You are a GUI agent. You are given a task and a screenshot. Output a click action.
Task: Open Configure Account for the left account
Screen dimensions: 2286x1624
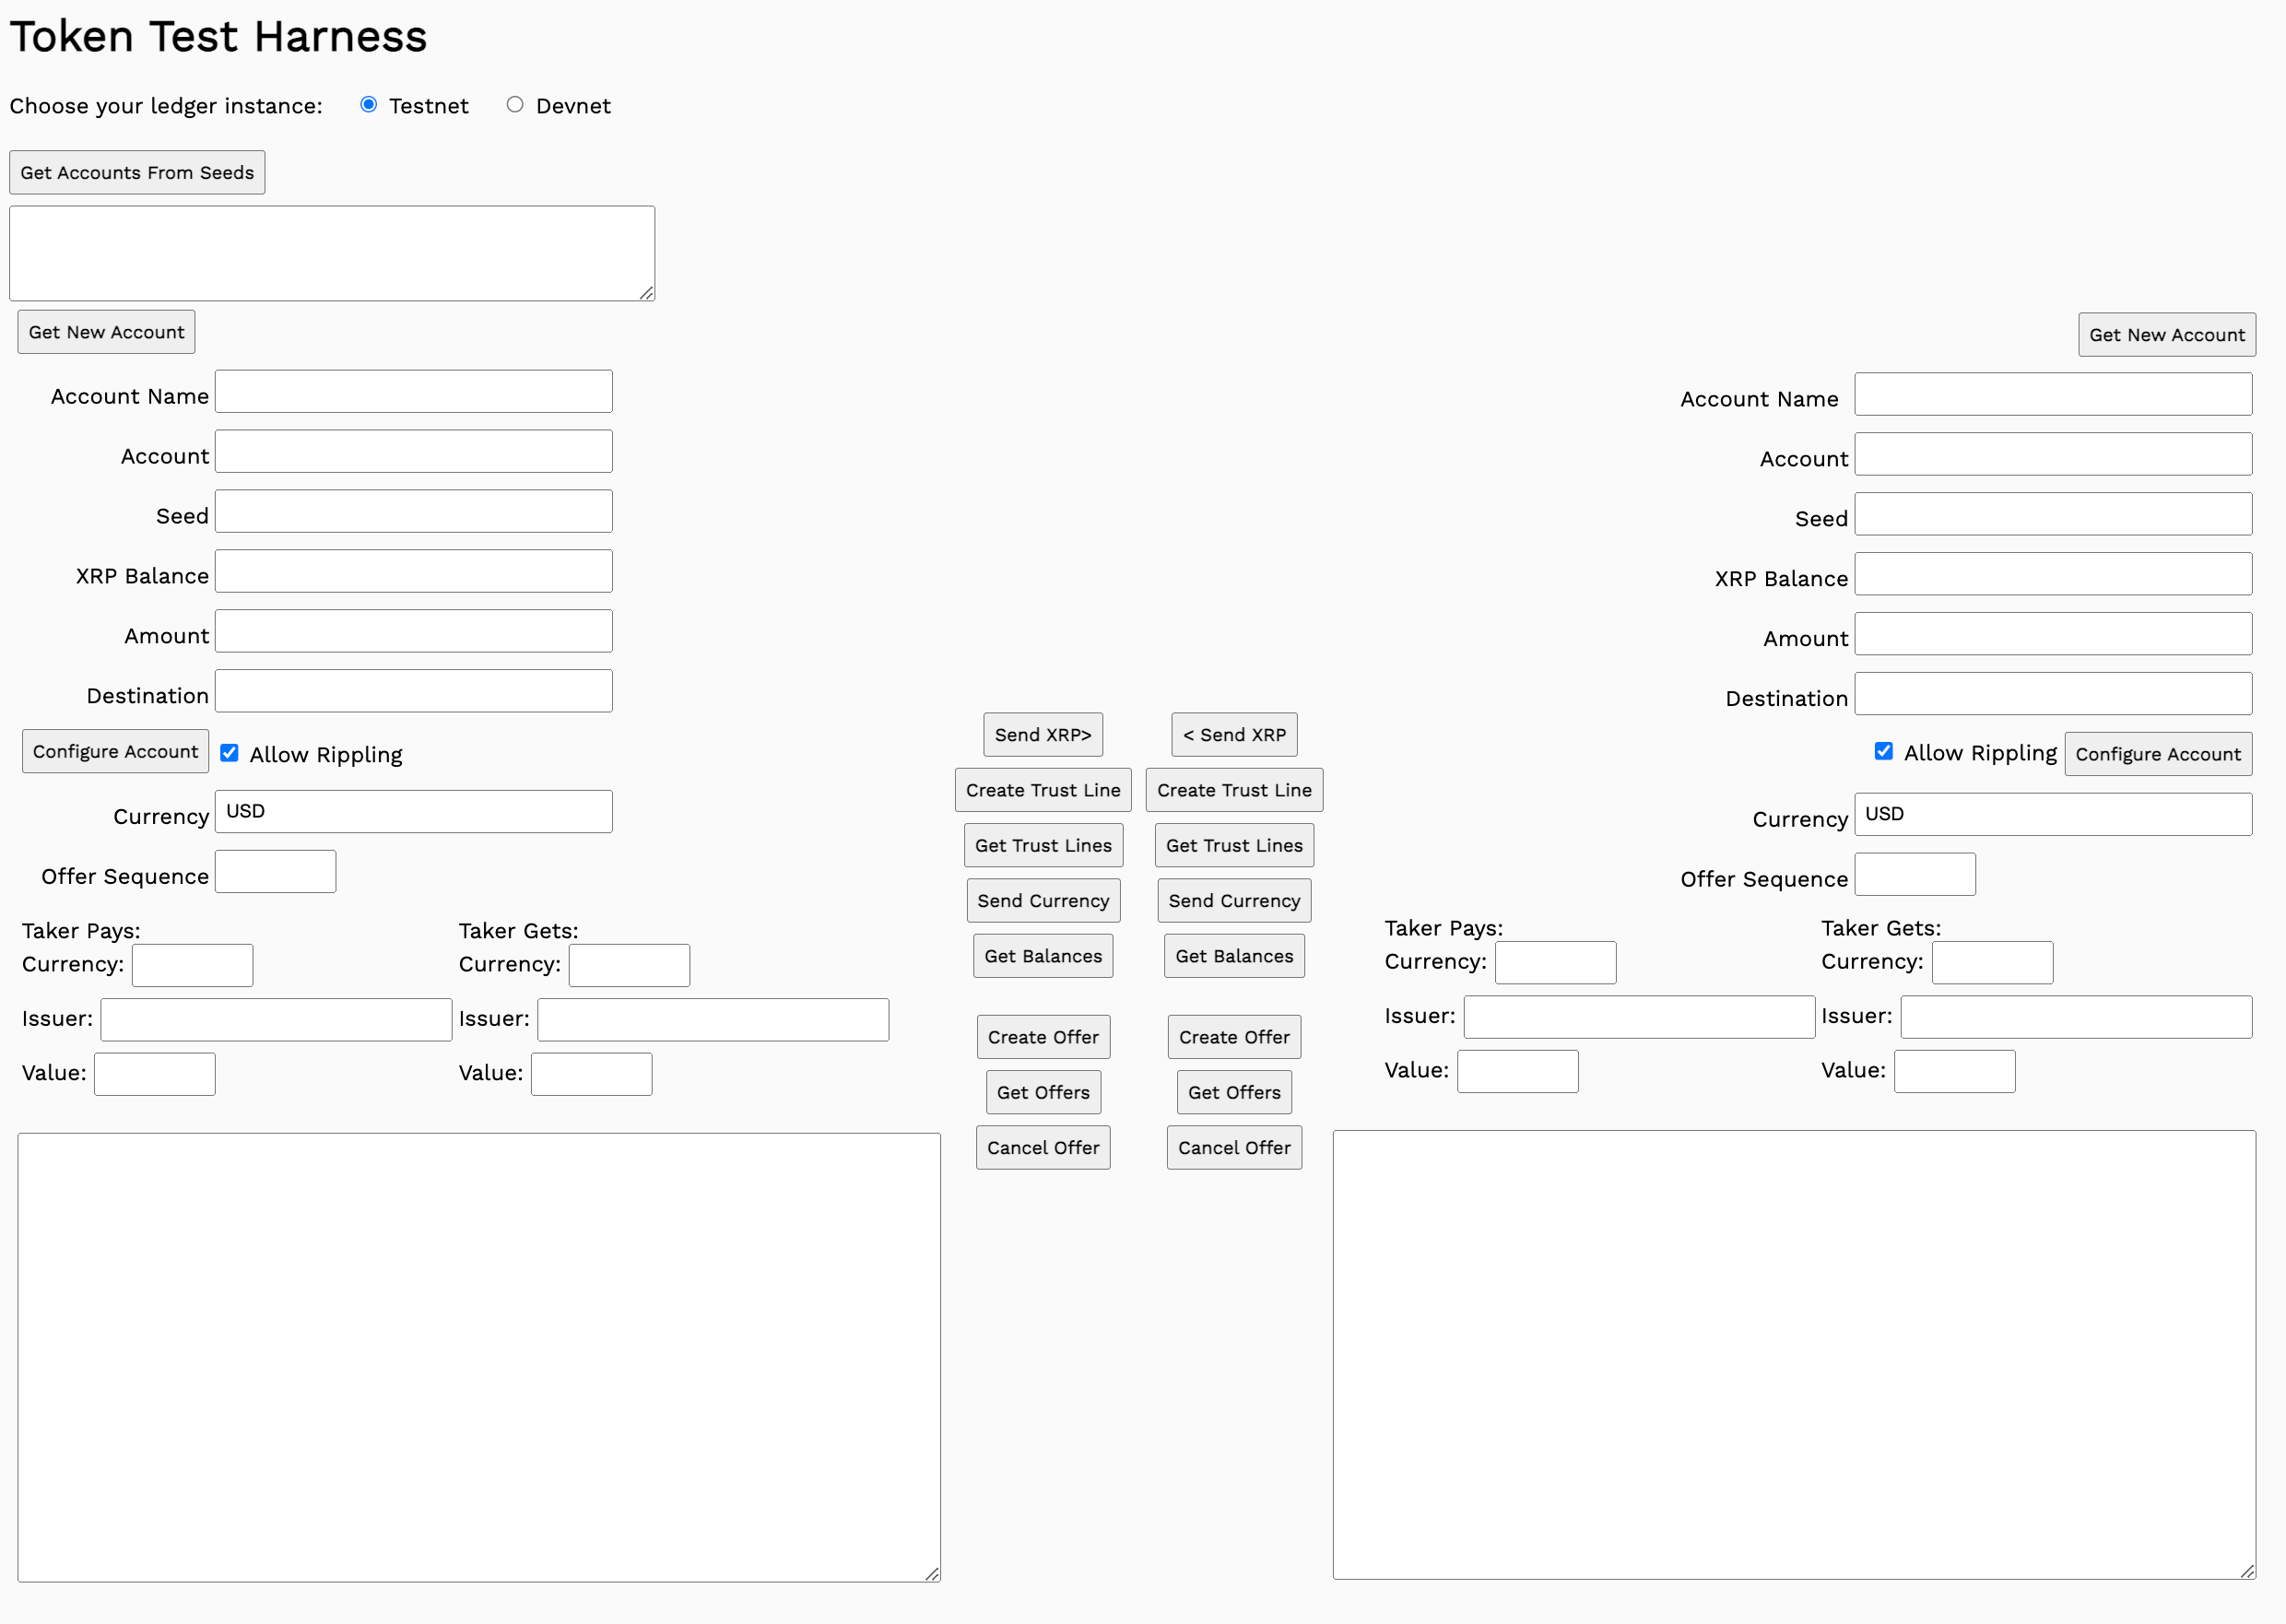tap(115, 750)
